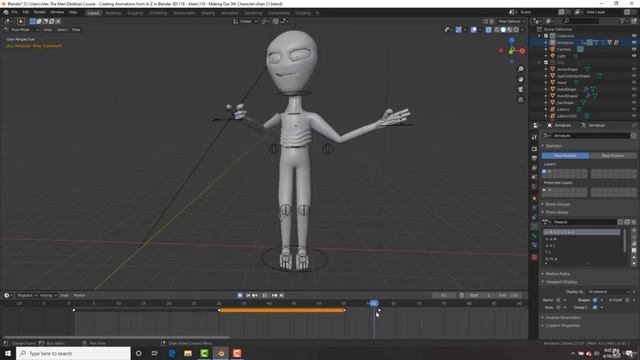Select the Pose Position button
Image resolution: width=640 pixels, height=360 pixels.
[x=565, y=156]
